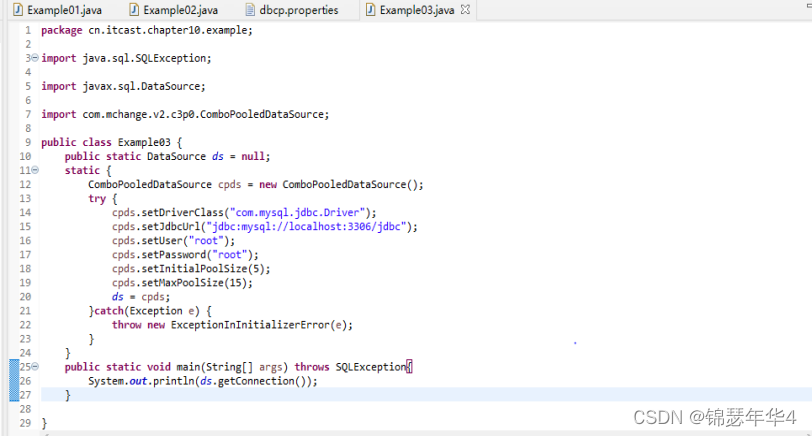Collapse the static block at line 11
The height and width of the screenshot is (437, 812).
point(35,170)
